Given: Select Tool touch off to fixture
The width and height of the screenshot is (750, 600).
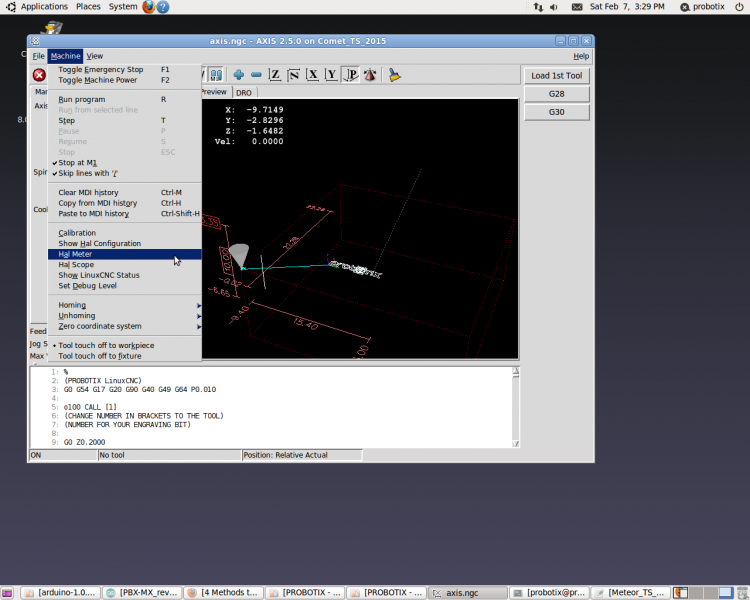Looking at the screenshot, I should [99, 355].
